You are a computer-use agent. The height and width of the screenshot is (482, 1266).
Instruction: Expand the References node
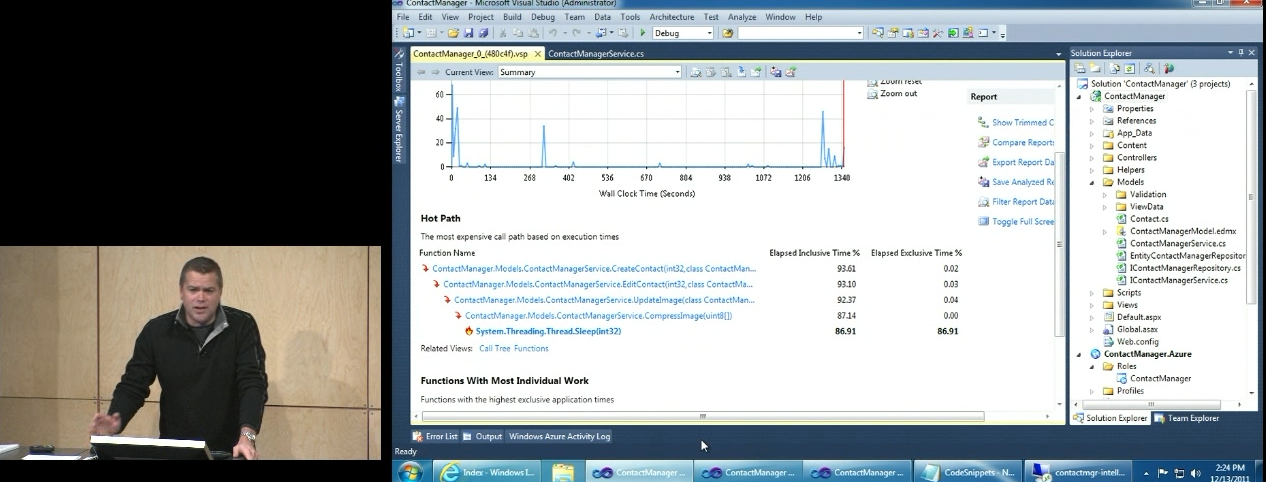1092,120
